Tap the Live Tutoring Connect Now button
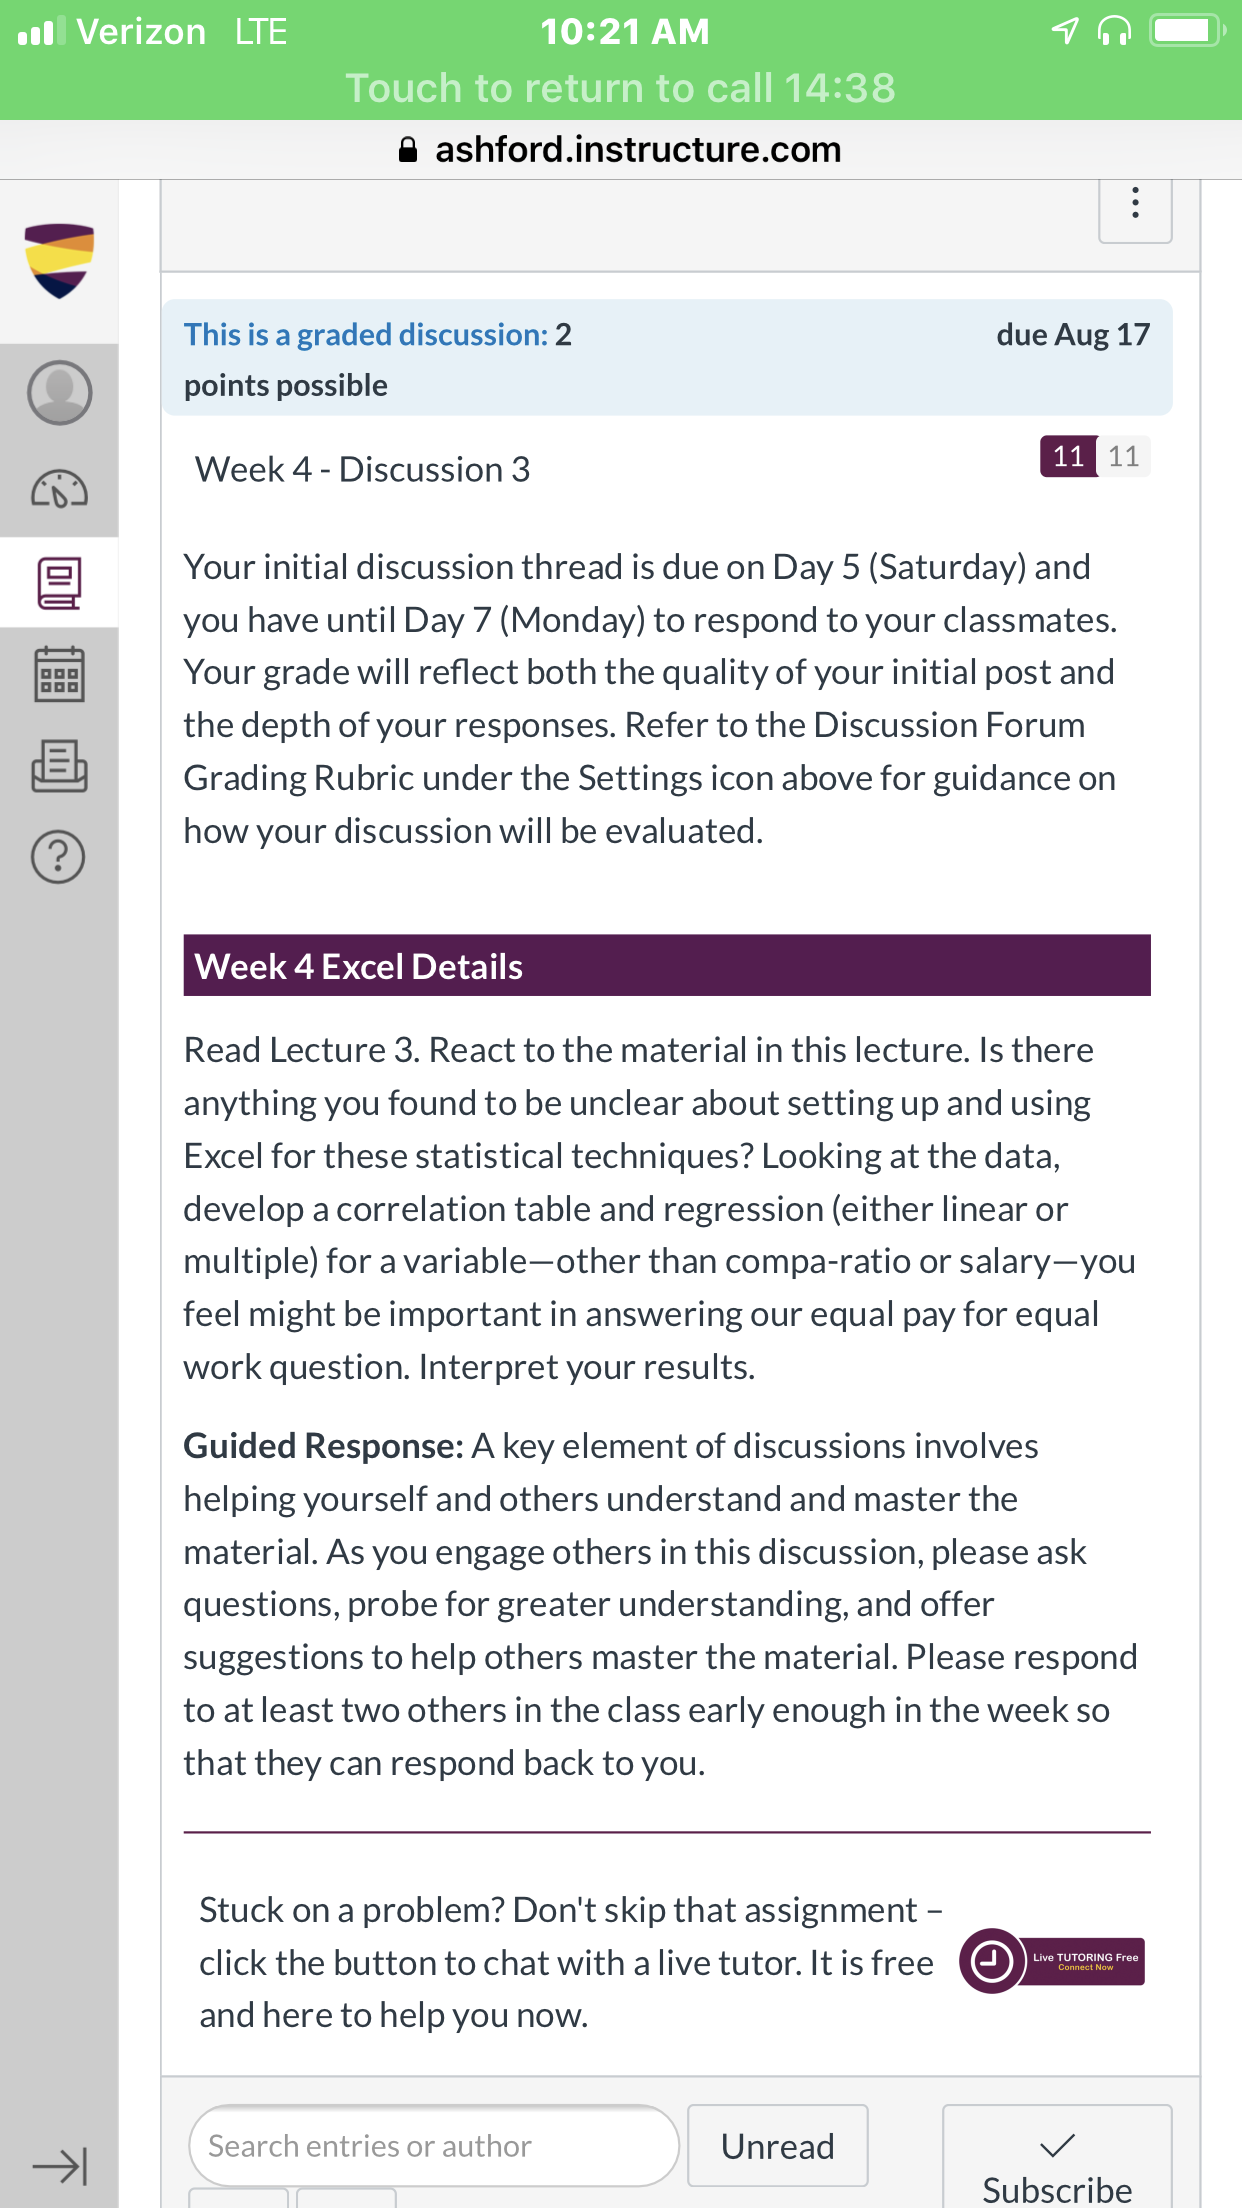The height and width of the screenshot is (2208, 1242). point(1086,1961)
